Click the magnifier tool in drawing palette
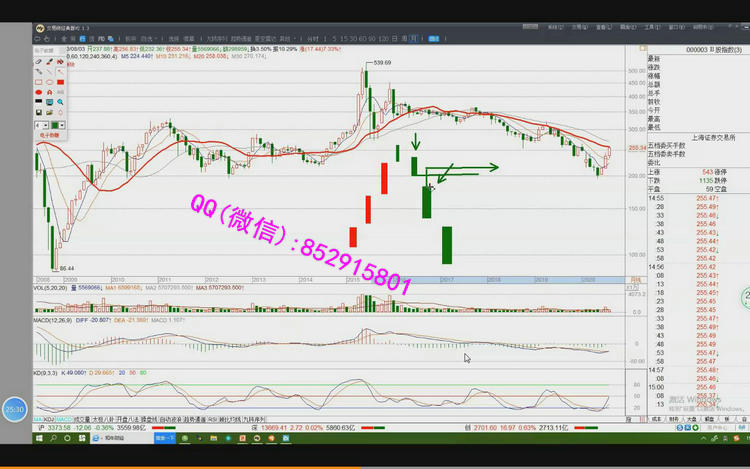 pos(61,101)
